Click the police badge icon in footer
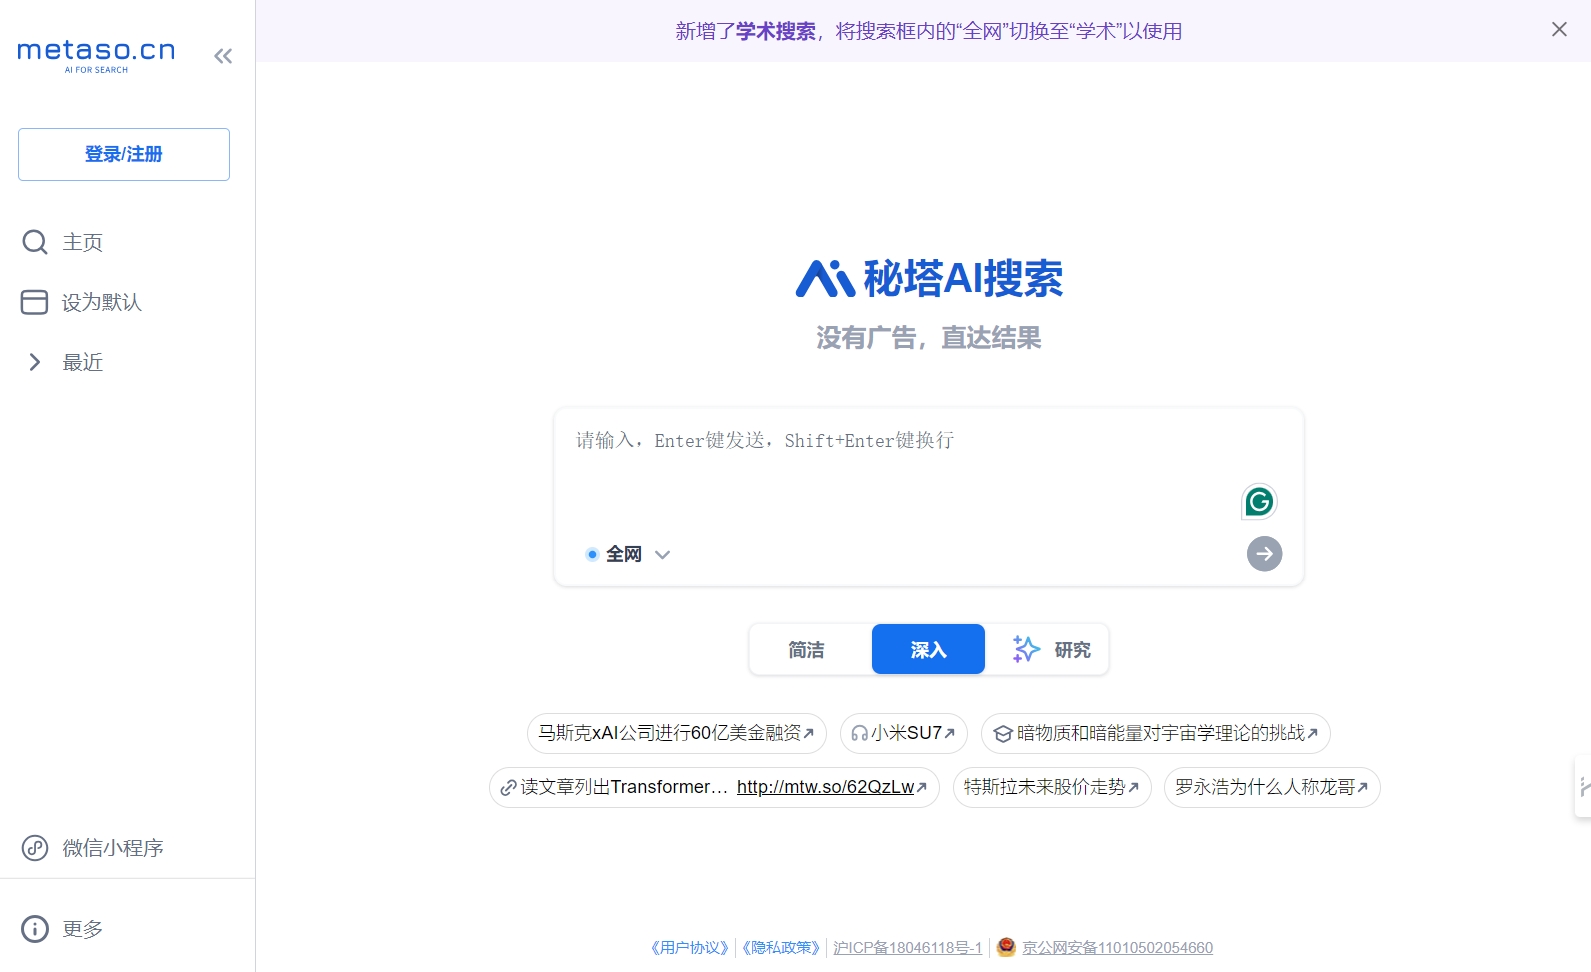The width and height of the screenshot is (1591, 972). click(x=1006, y=946)
